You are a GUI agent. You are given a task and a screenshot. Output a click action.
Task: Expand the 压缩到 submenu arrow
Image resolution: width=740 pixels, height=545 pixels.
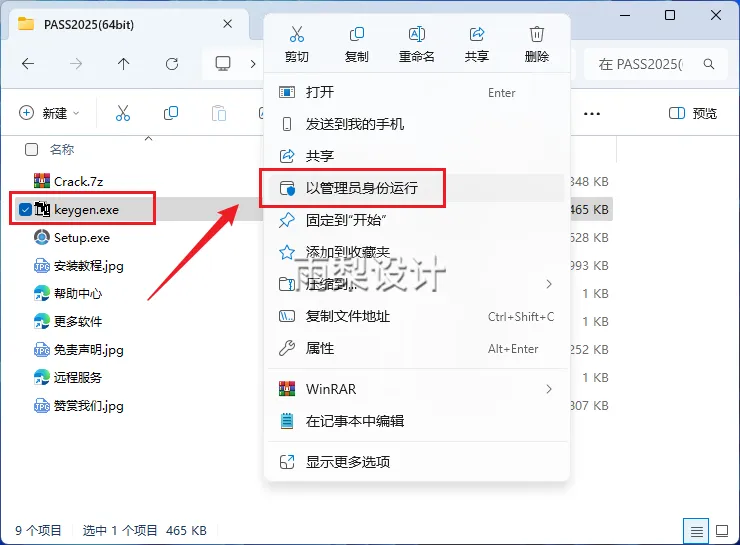[548, 284]
